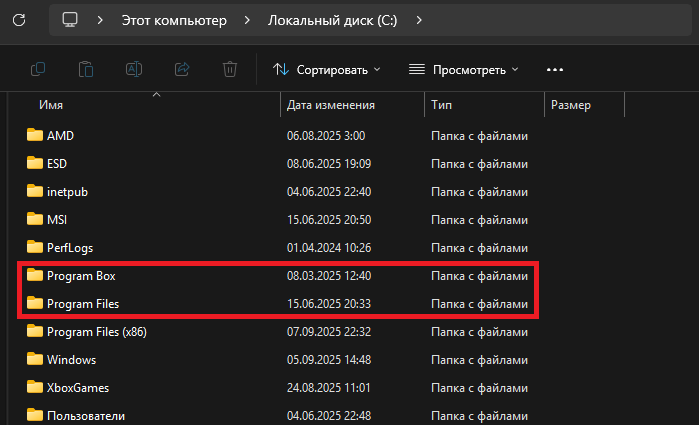Click the Paste clipboard icon
The image size is (699, 425).
click(x=86, y=69)
